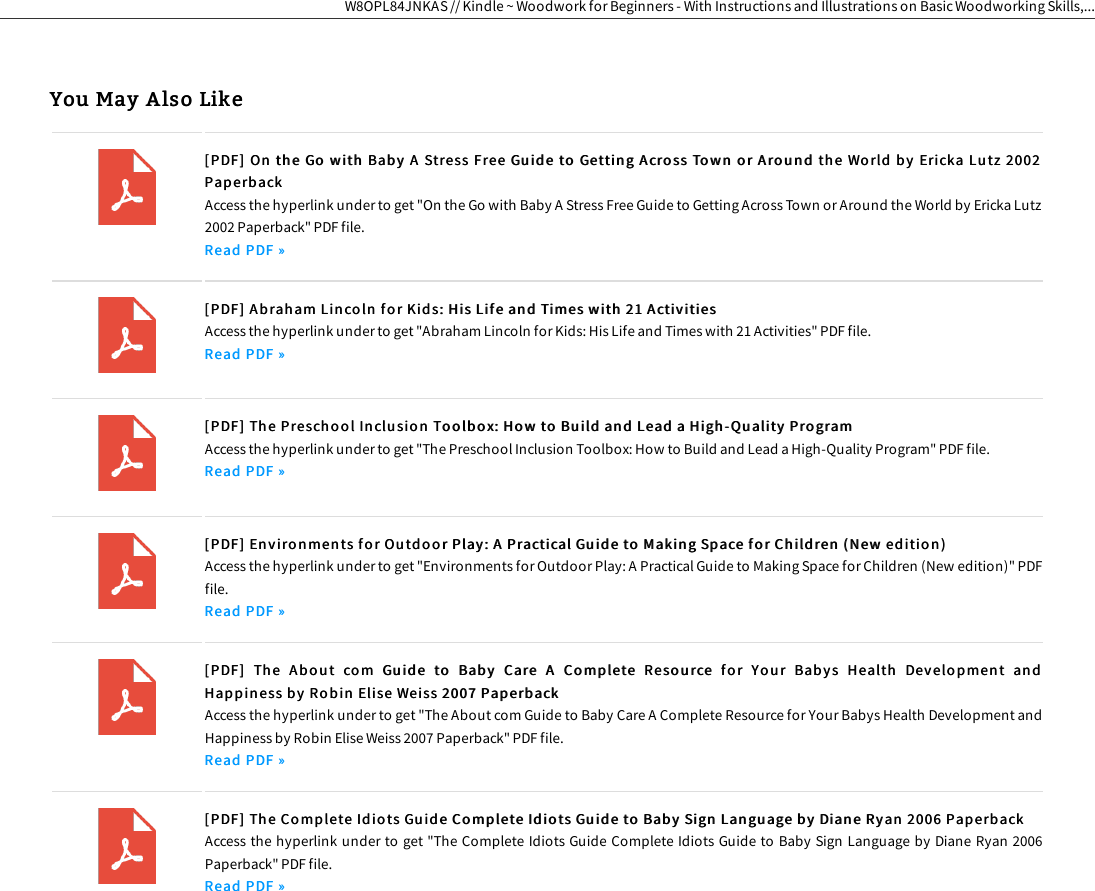Select title Abraham Lincoln for Kids: His Life and Times
The image size is (1095, 891).
point(460,309)
